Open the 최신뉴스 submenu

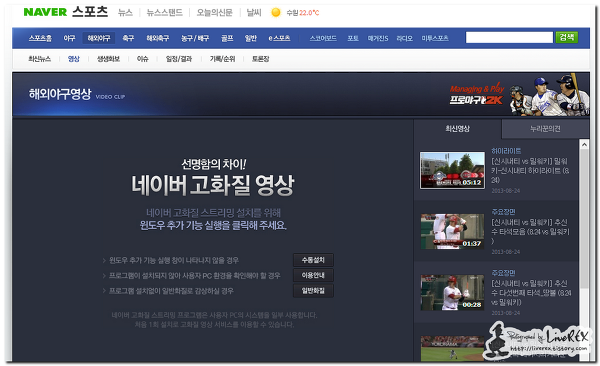[x=39, y=59]
